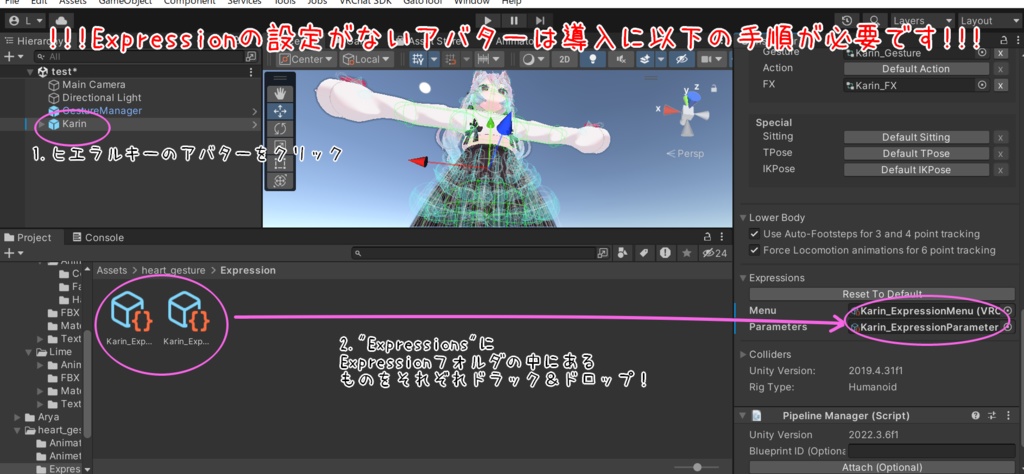
Task: Expand the Colliders section
Action: click(743, 355)
